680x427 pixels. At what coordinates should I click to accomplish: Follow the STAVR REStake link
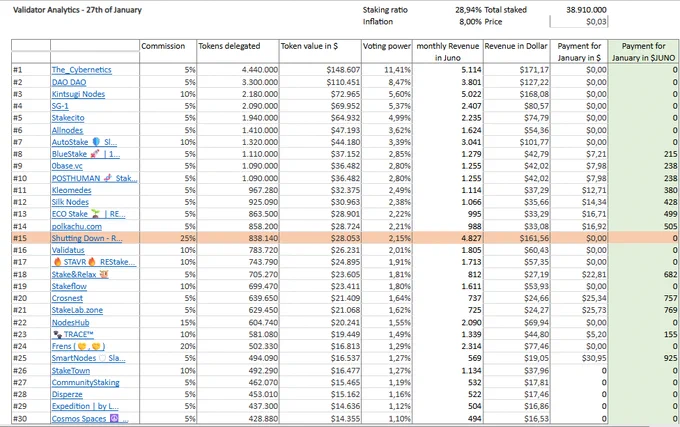94,262
